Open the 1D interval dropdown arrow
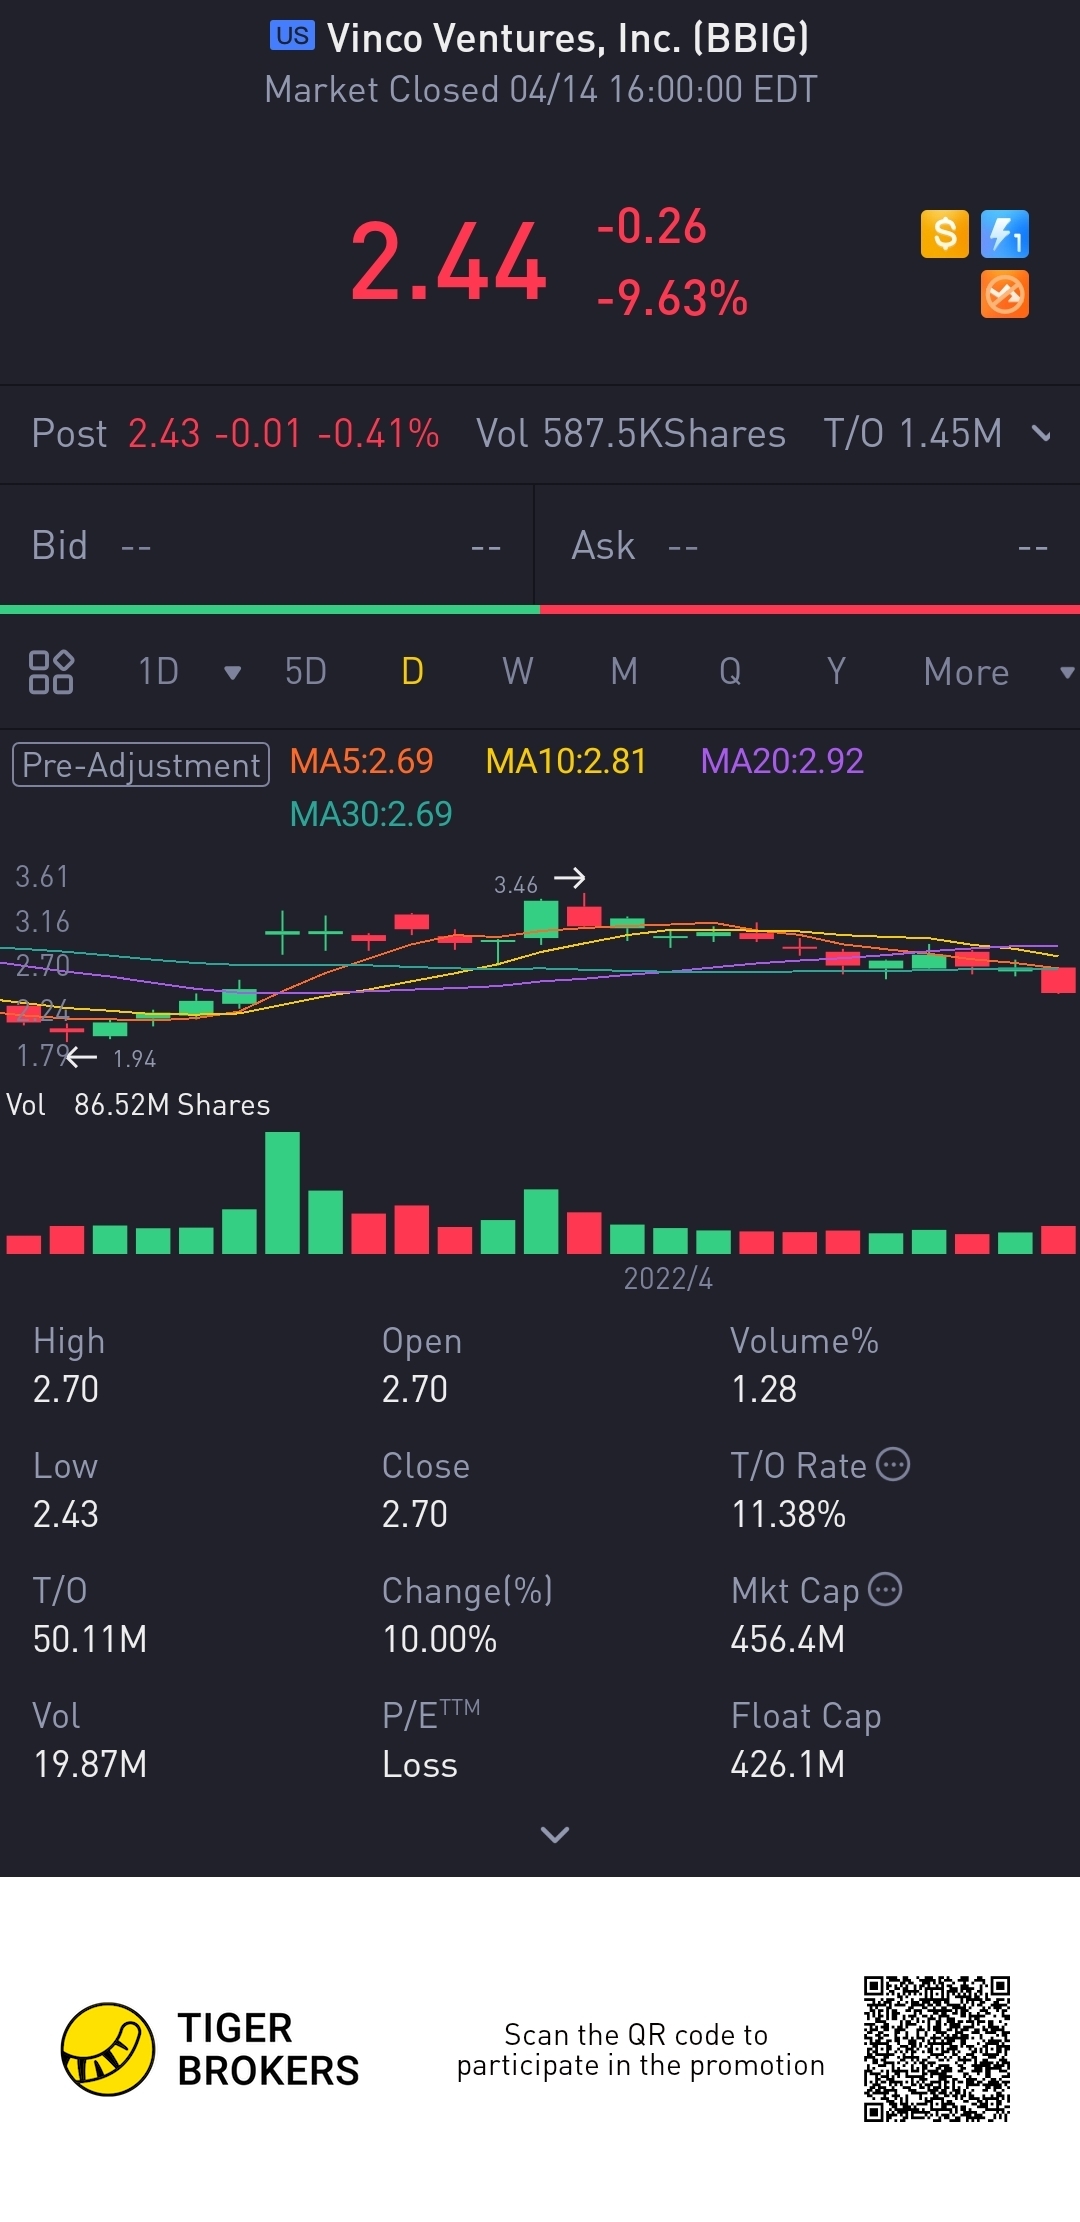This screenshot has height=2222, width=1080. tap(232, 673)
